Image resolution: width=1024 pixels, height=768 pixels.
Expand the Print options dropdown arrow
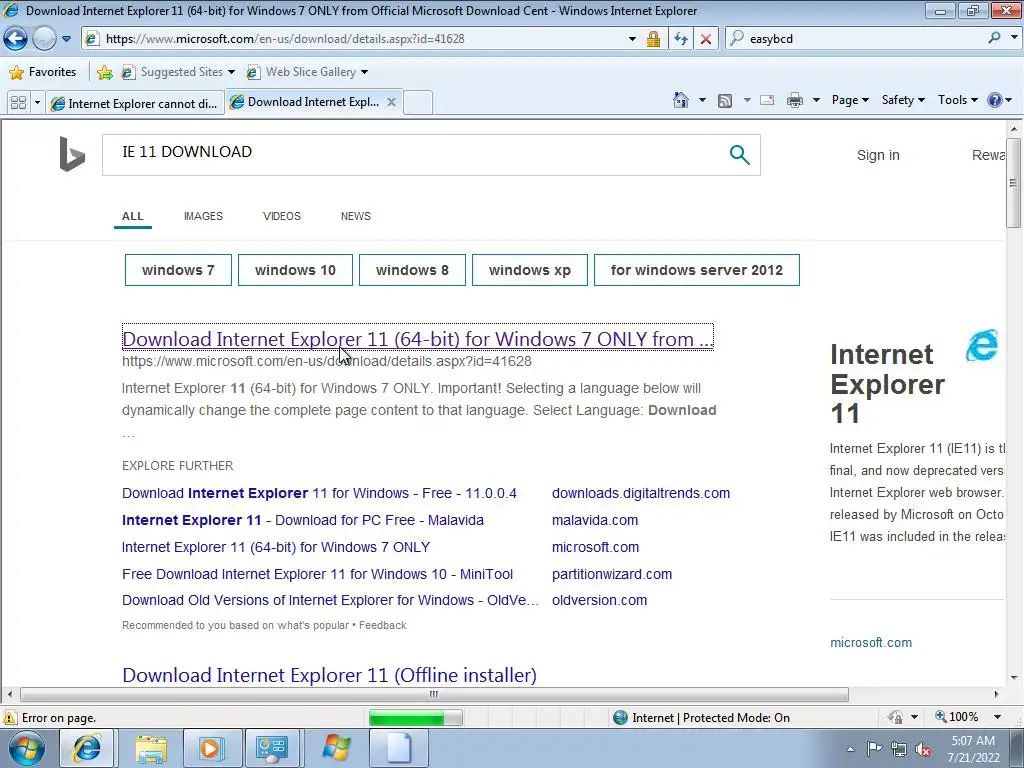[816, 100]
